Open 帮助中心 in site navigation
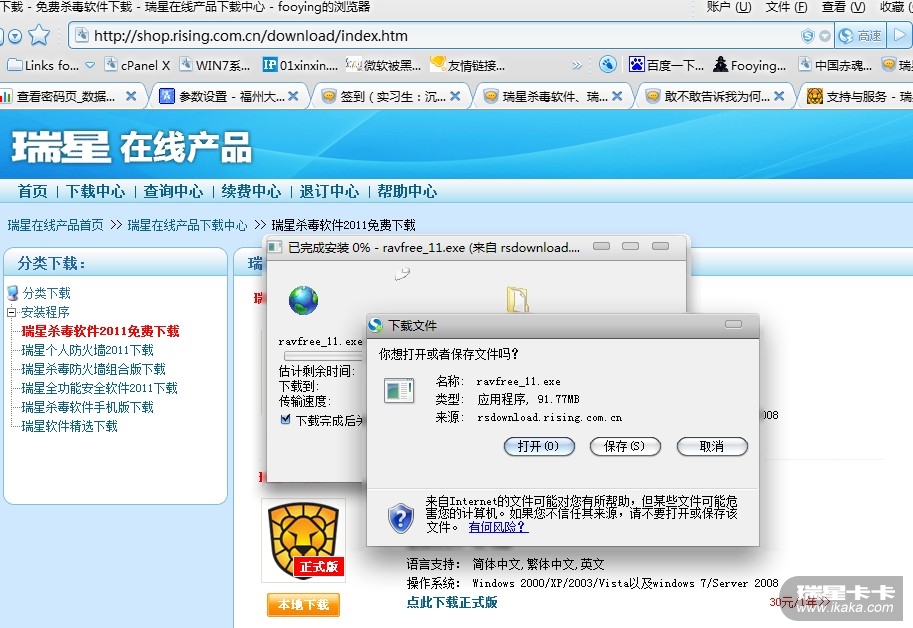Screen dimensions: 913x628 [407, 191]
